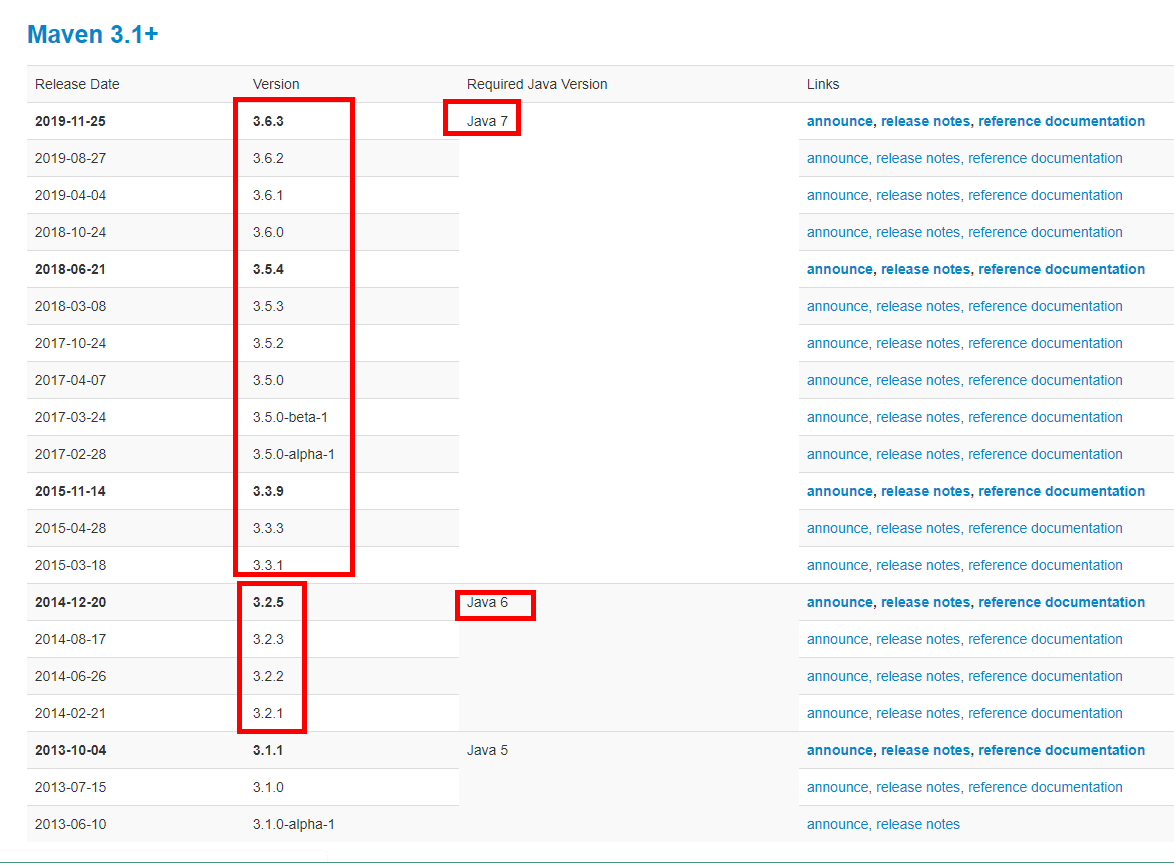This screenshot has width=1174, height=866.
Task: Click announce link for version 3.2.2
Action: click(837, 677)
